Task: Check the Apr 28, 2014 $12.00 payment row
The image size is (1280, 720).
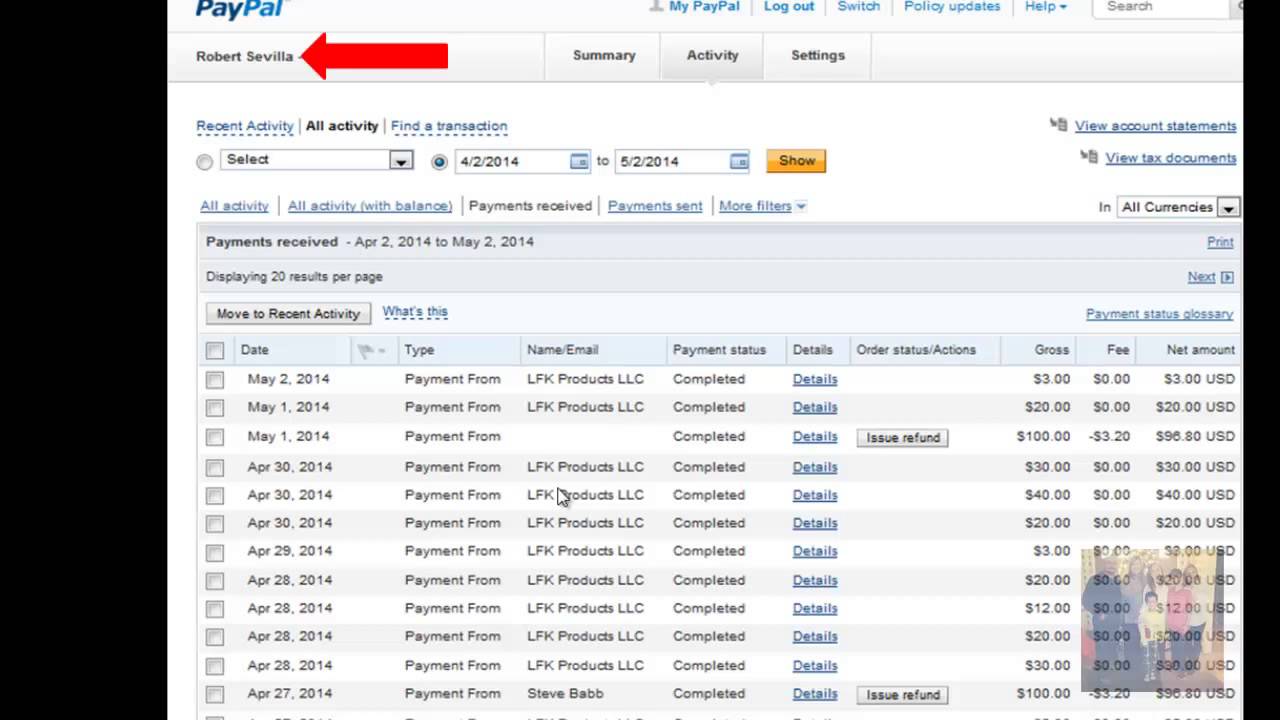Action: pyautogui.click(x=215, y=609)
